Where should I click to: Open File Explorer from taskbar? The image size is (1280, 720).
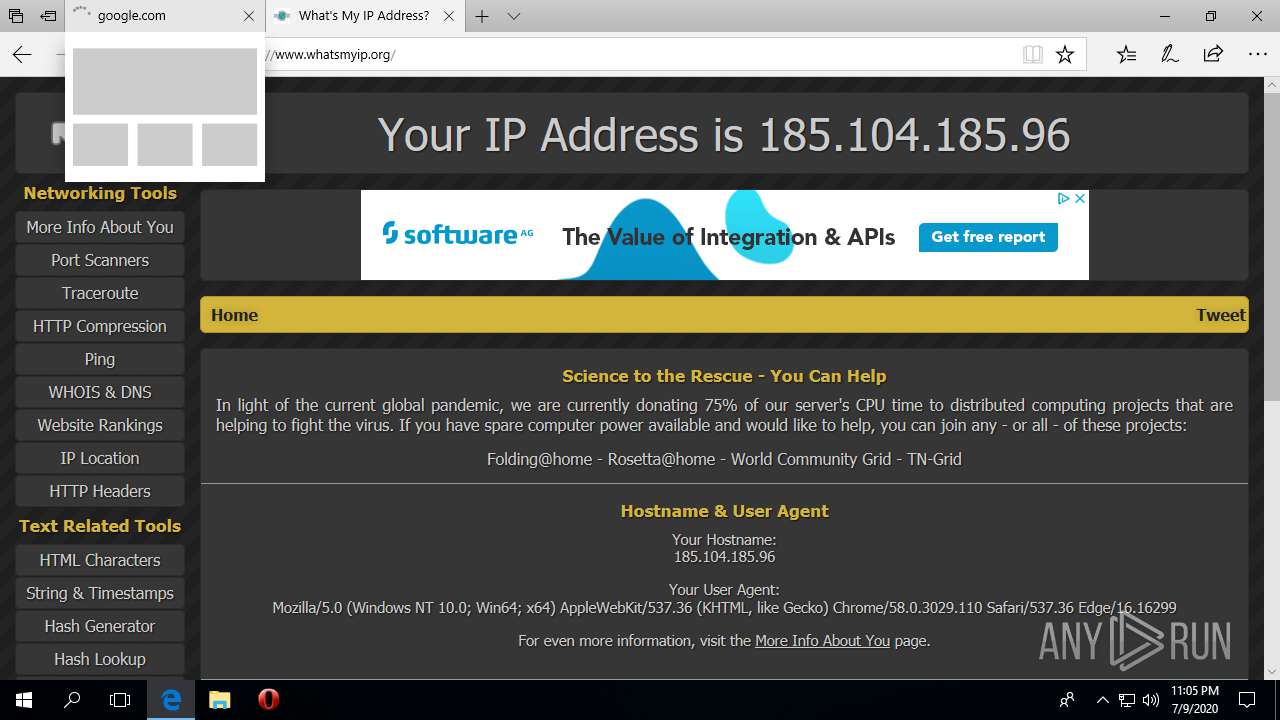coord(220,700)
